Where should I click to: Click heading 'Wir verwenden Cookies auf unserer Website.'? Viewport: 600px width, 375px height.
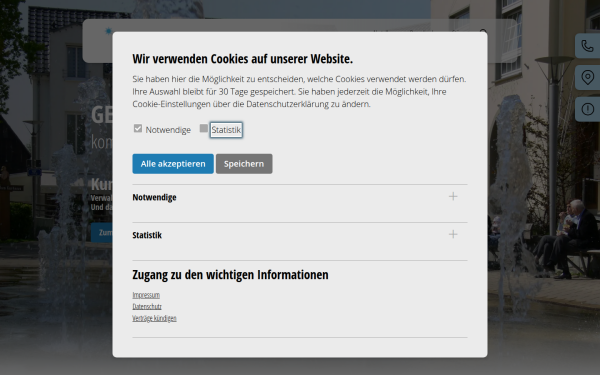[243, 59]
